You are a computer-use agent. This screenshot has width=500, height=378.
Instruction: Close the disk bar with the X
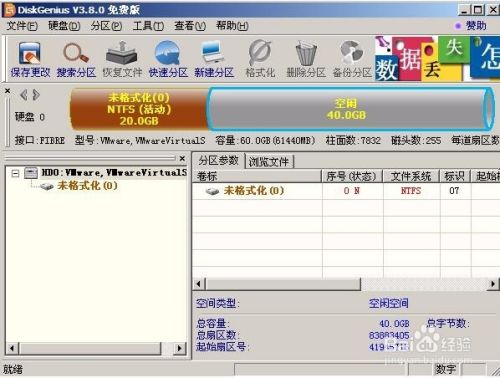pos(8,91)
